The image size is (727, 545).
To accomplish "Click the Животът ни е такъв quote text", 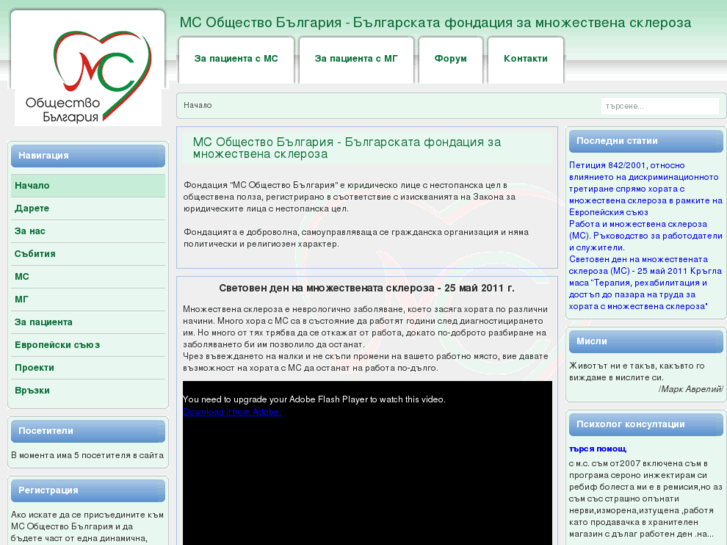I will 637,372.
